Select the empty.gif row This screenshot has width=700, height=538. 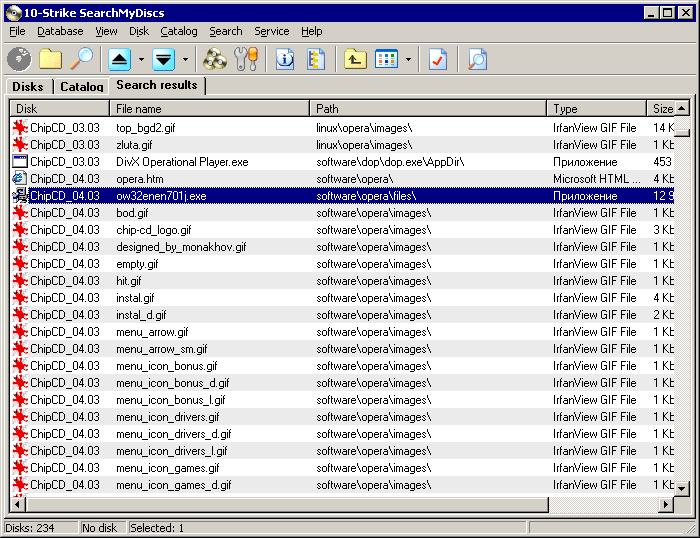342,263
